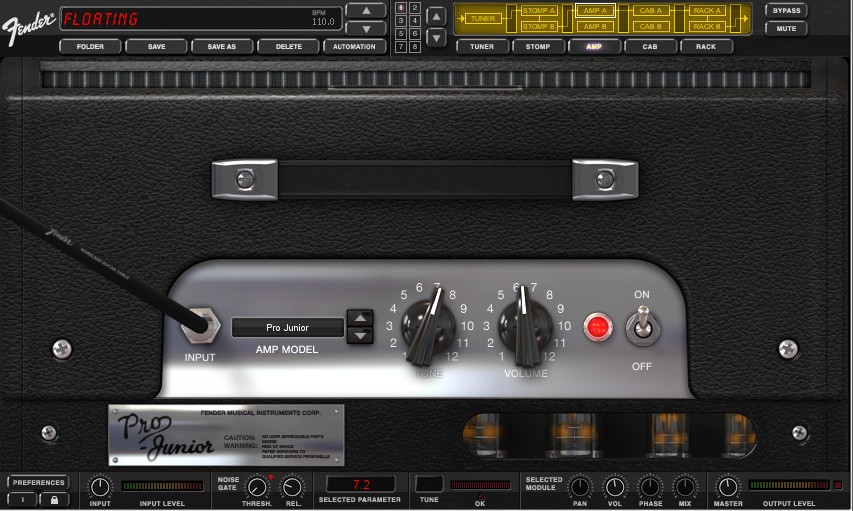Select STOMP A block in signal chain
Image resolution: width=853 pixels, height=511 pixels.
pyautogui.click(x=539, y=10)
